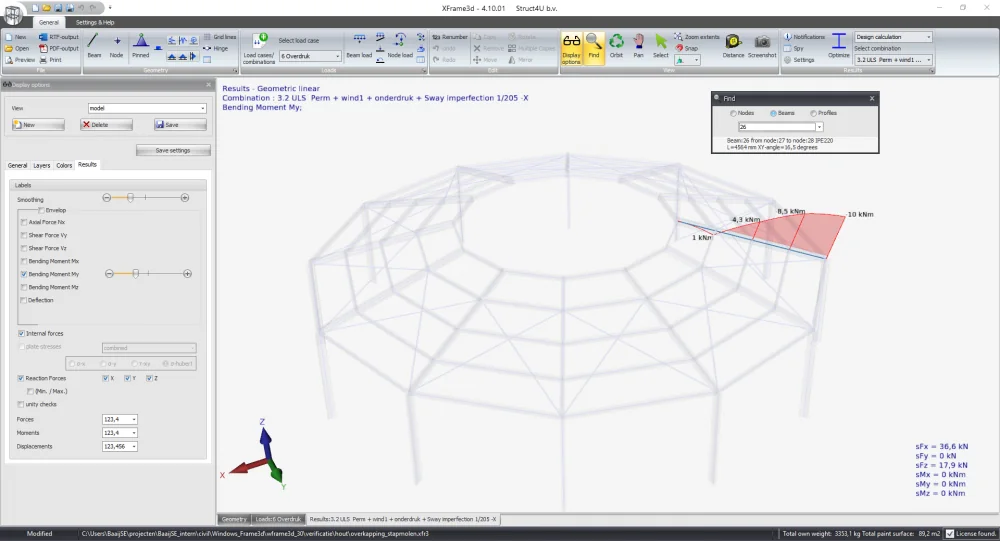1000x541 pixels.
Task: Switch to Settings & Help ribbon tab
Action: click(95, 22)
